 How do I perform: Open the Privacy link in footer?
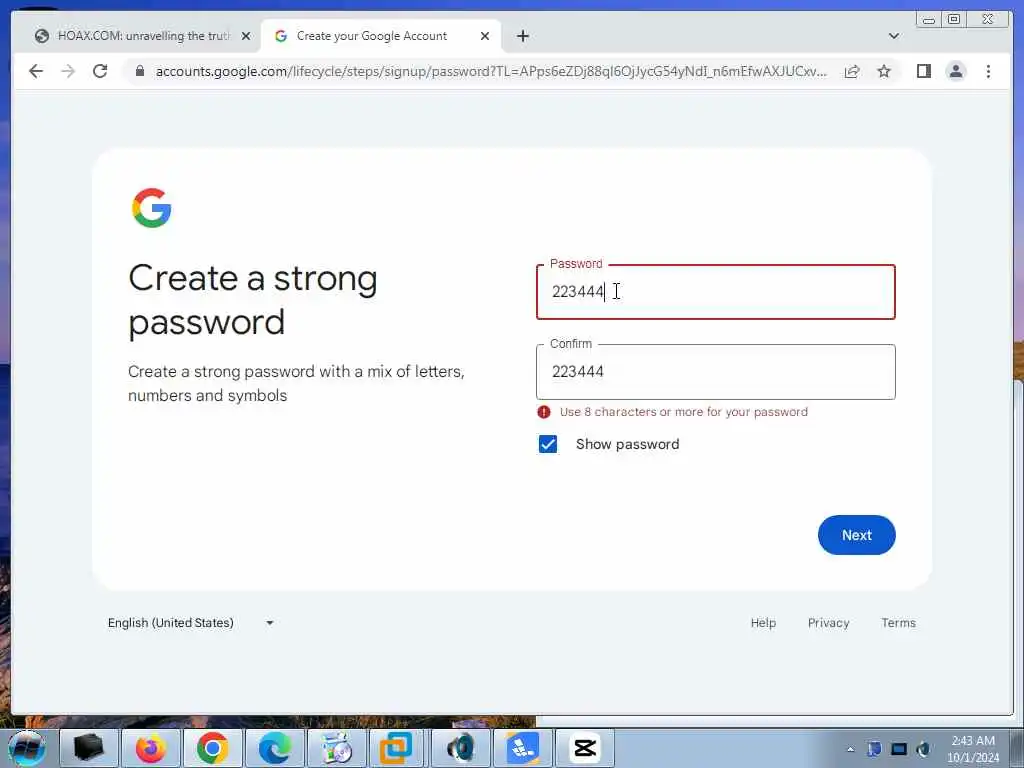(x=828, y=623)
